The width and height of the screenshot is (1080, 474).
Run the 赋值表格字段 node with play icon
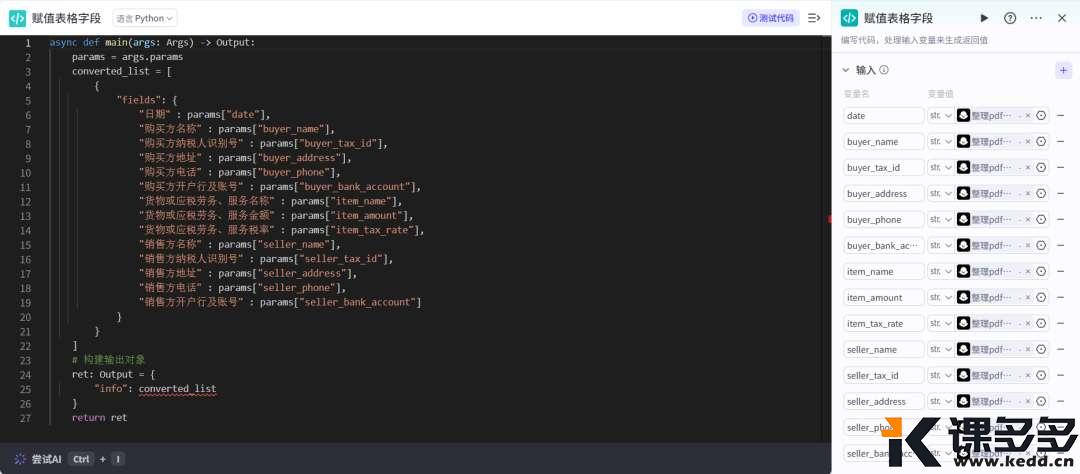[984, 19]
